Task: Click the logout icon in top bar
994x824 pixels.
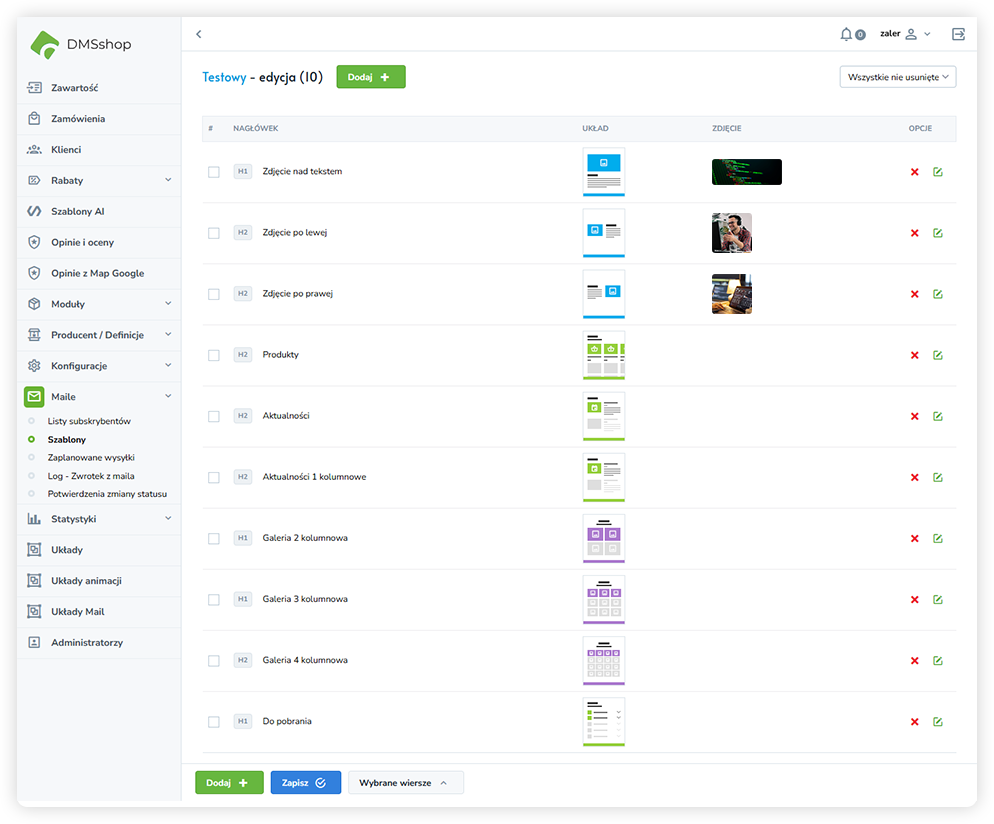Action: pos(958,34)
